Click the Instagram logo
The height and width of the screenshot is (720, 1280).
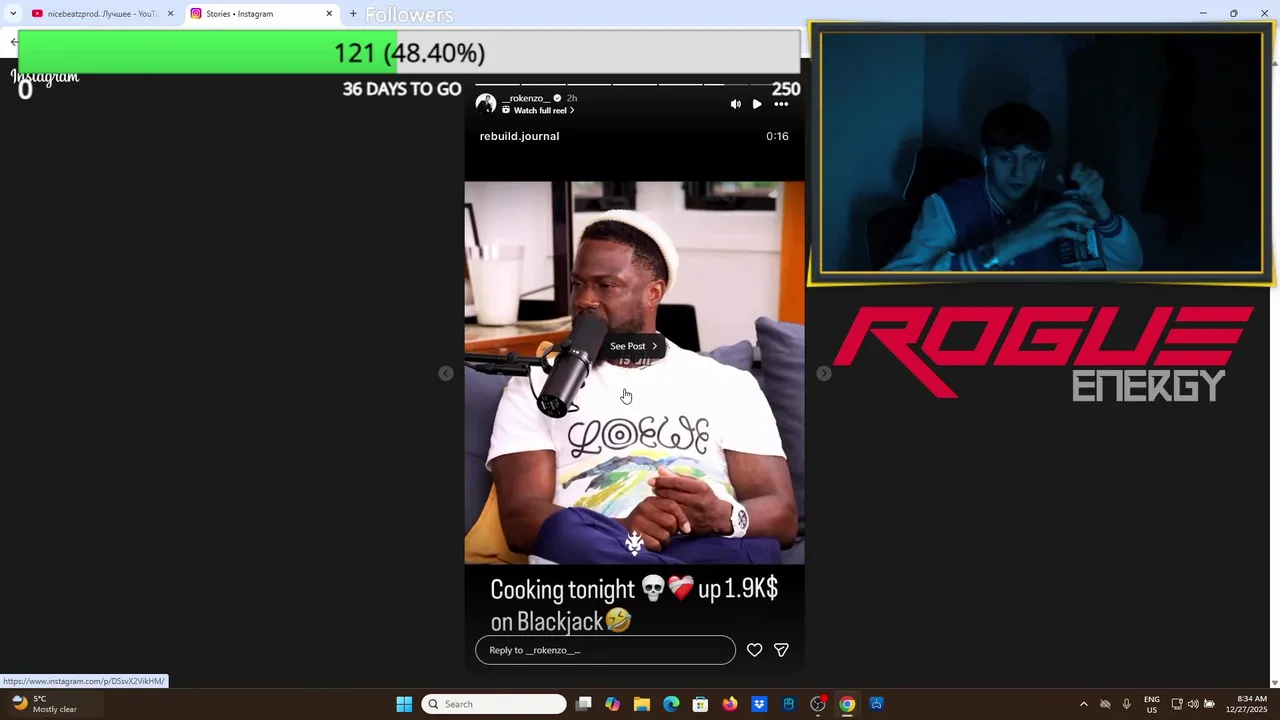pos(45,77)
